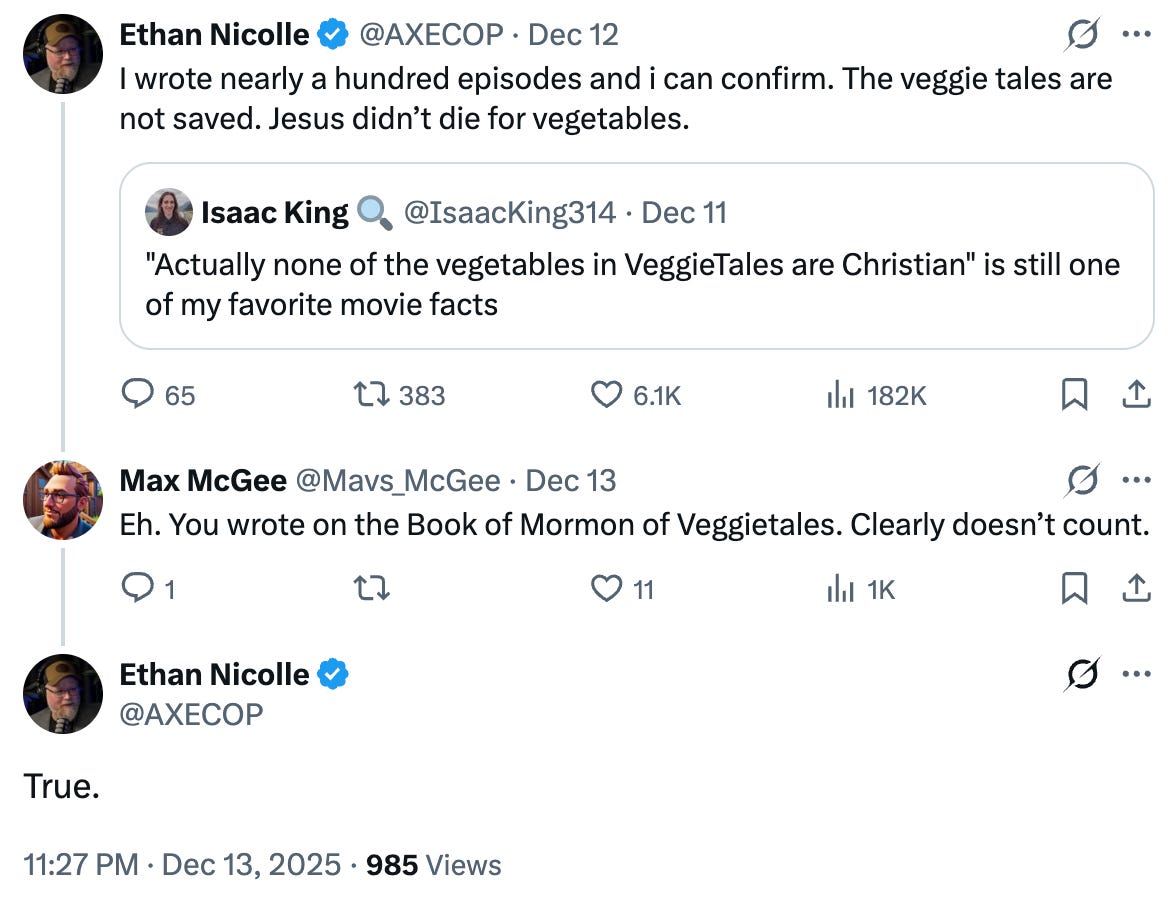Open Isaac King's quoted tweet
1174x912 pixels.
636,285
